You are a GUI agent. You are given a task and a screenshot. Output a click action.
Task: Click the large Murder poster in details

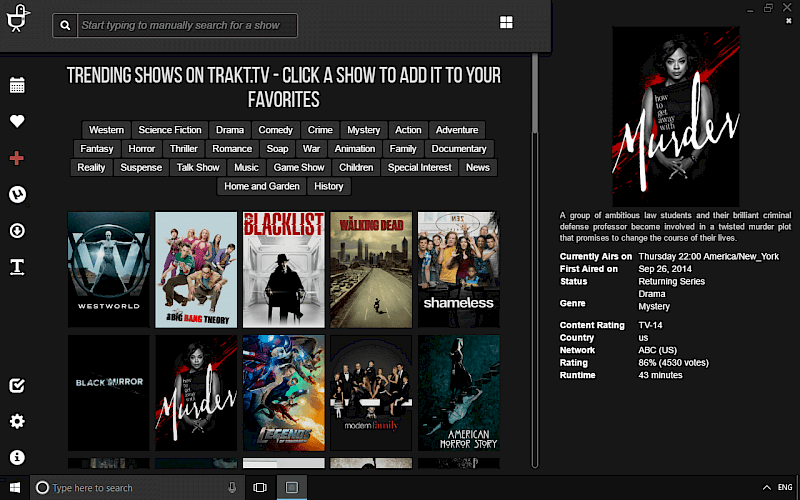click(676, 116)
